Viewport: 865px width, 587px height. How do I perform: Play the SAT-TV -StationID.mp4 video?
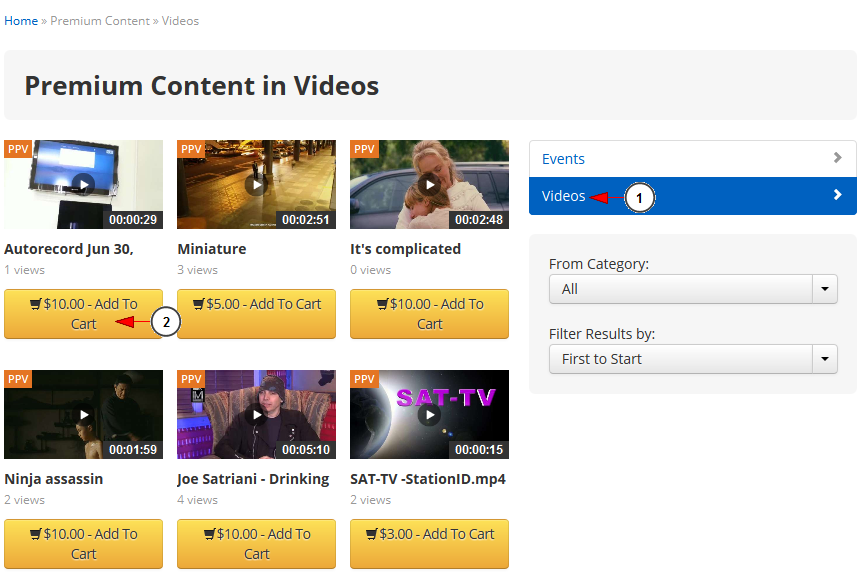tap(429, 414)
